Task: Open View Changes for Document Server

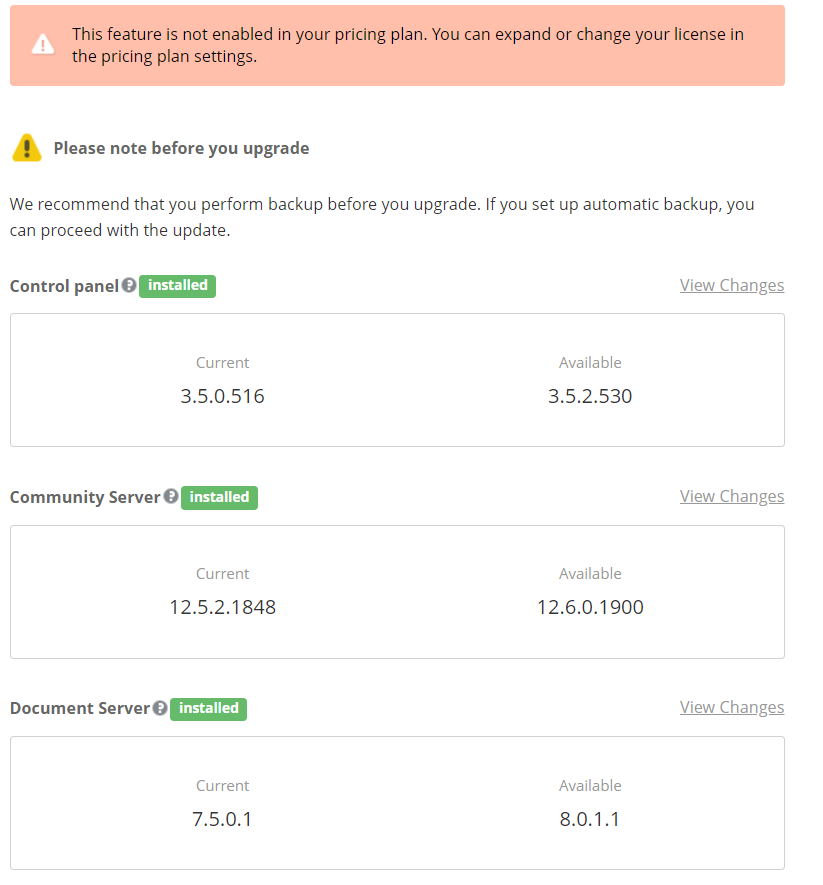Action: point(732,708)
